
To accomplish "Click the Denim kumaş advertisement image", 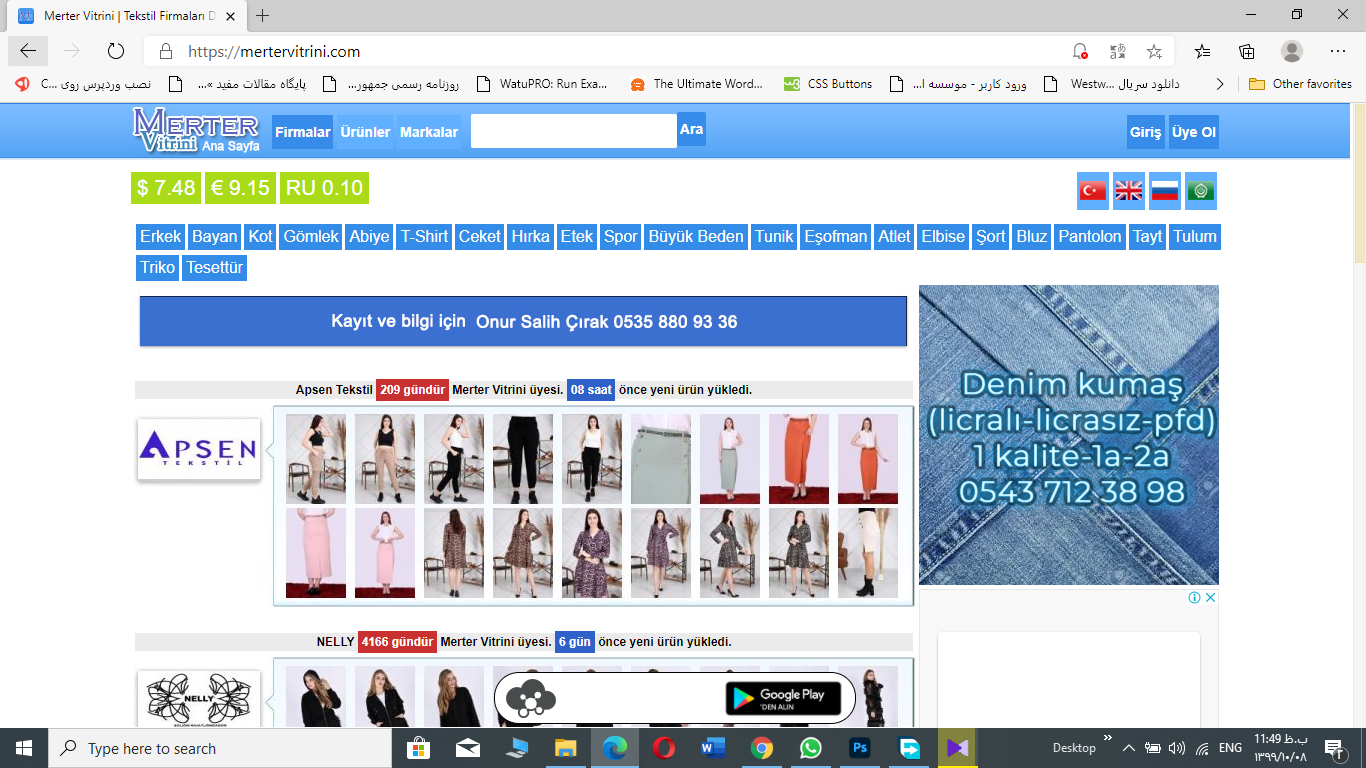I will [1069, 435].
